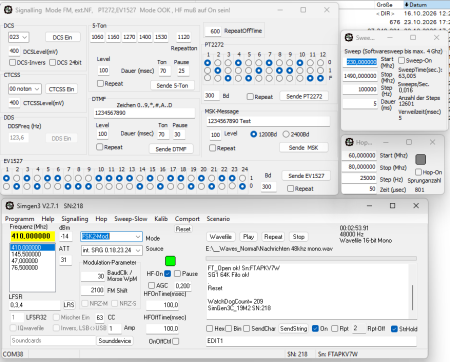Click the Play button

click(248, 237)
